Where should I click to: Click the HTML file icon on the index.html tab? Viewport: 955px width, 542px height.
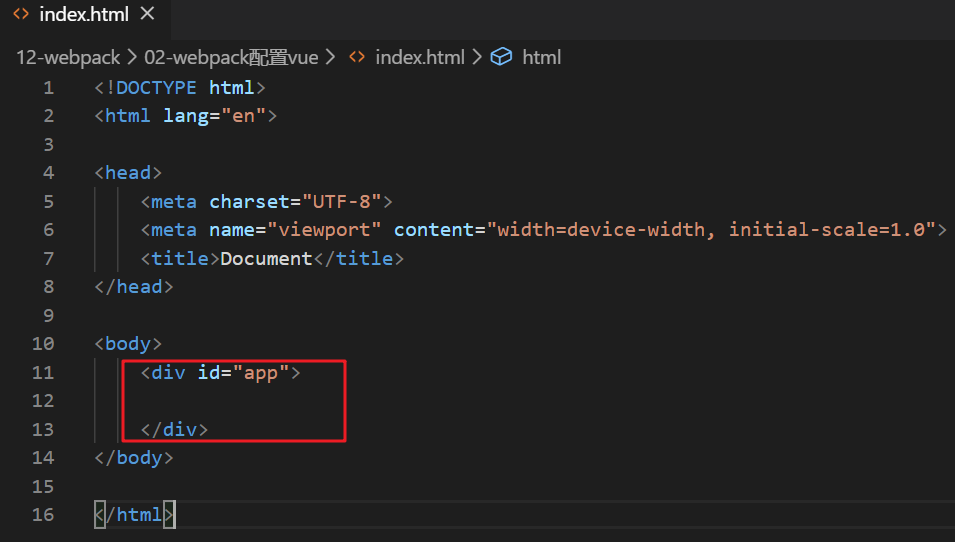click(20, 16)
